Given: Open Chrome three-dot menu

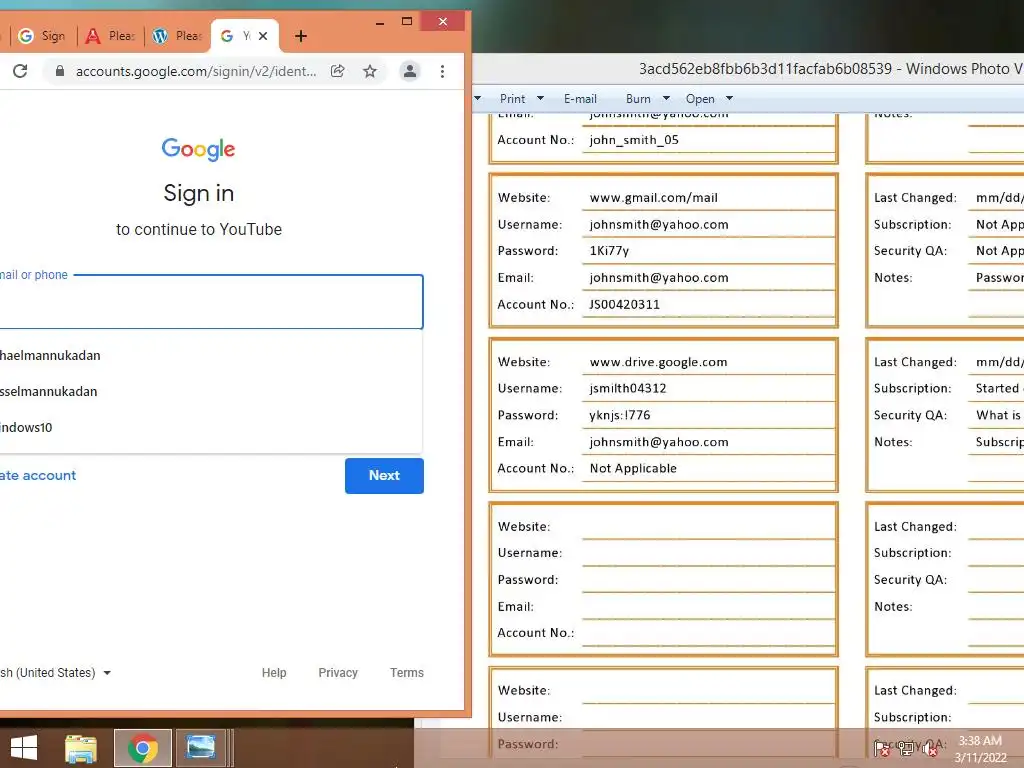Looking at the screenshot, I should pyautogui.click(x=442, y=71).
